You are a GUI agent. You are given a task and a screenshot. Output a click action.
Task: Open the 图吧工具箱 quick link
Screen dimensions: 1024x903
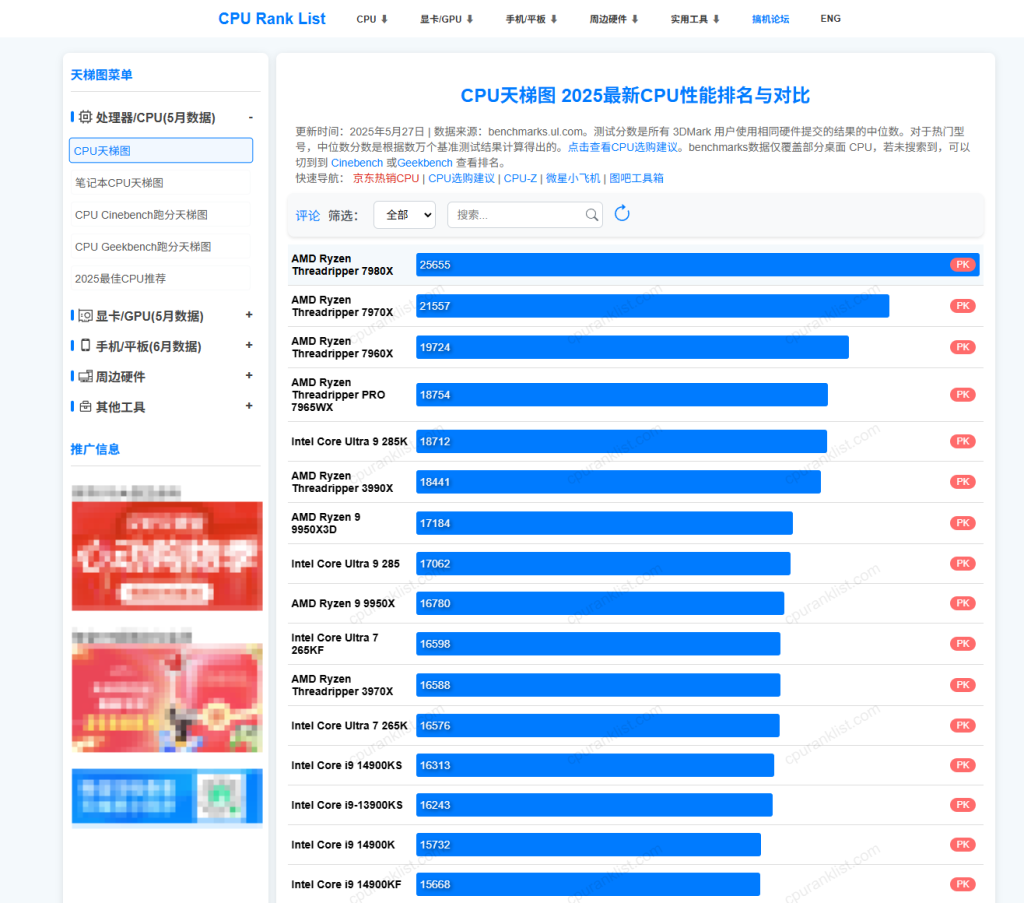(636, 178)
